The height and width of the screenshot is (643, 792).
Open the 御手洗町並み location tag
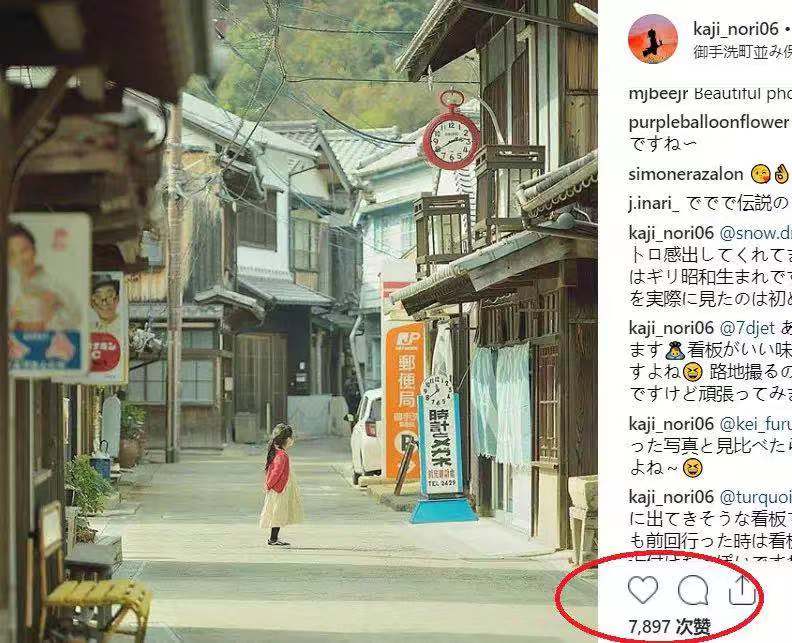pos(742,52)
